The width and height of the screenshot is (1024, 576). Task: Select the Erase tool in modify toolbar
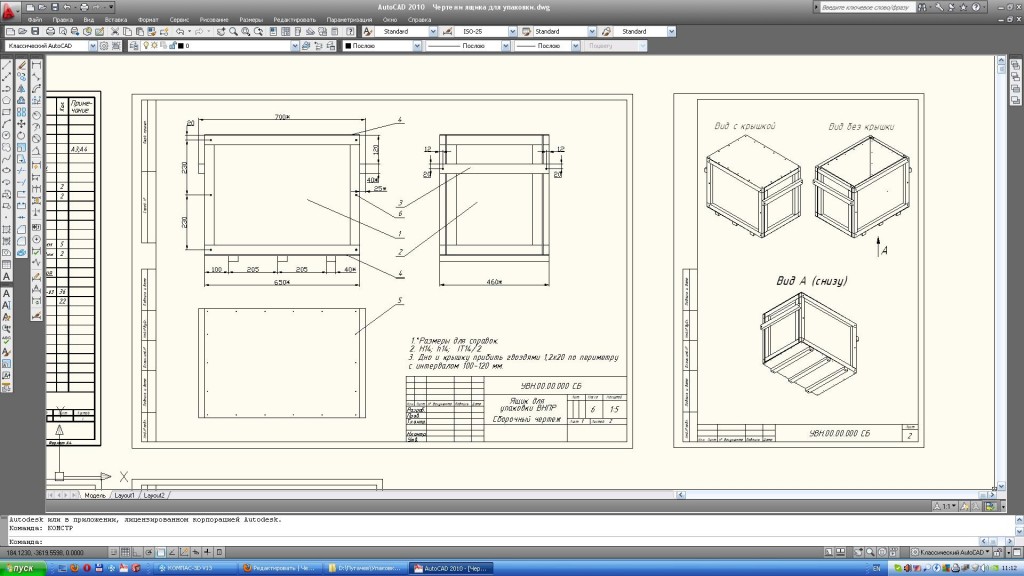point(22,65)
